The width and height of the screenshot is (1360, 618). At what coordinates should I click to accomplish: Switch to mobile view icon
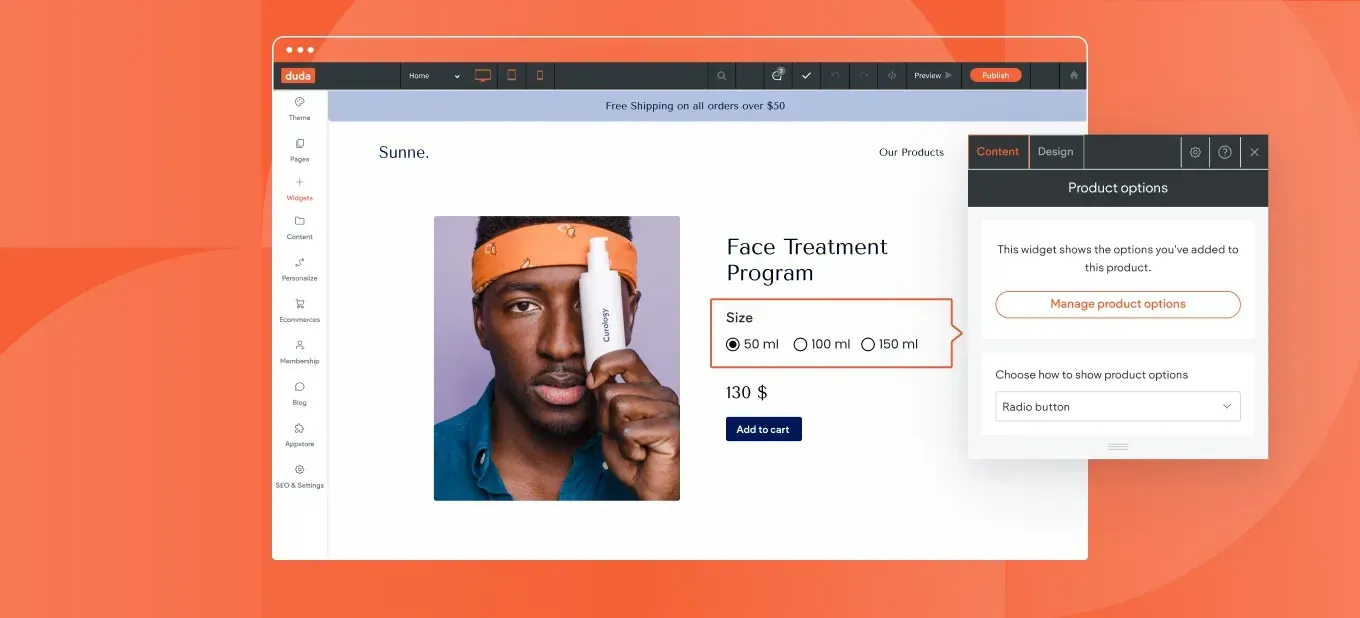coord(540,76)
